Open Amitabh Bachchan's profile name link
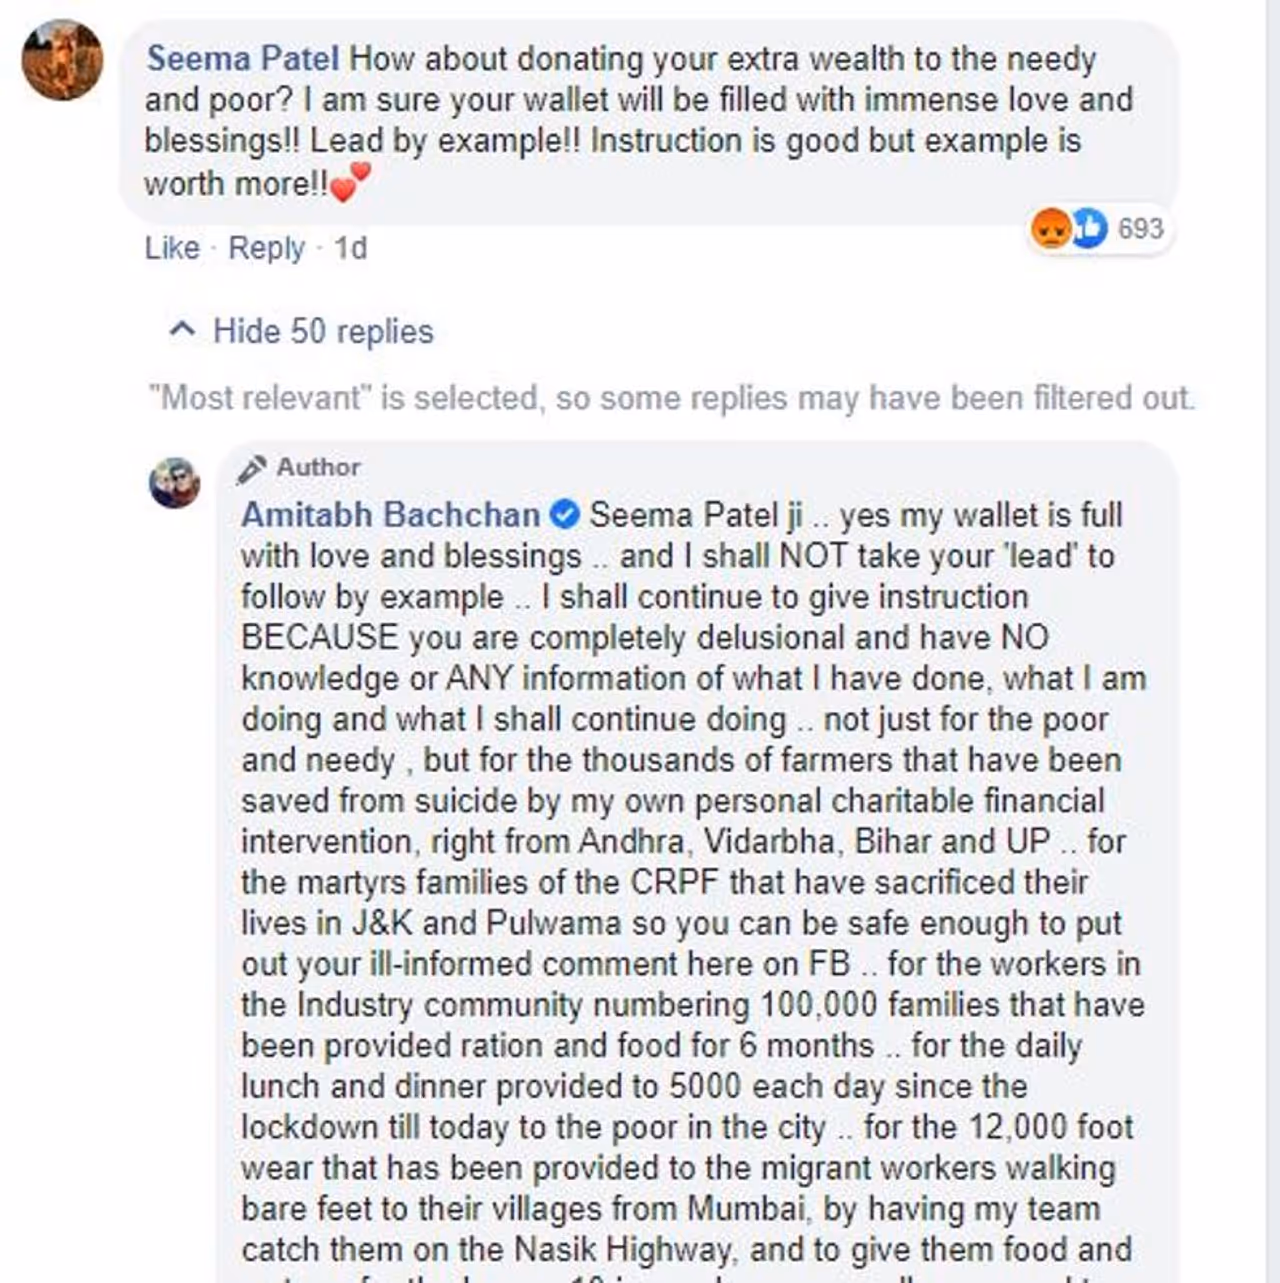1280x1283 pixels. pyautogui.click(x=390, y=515)
